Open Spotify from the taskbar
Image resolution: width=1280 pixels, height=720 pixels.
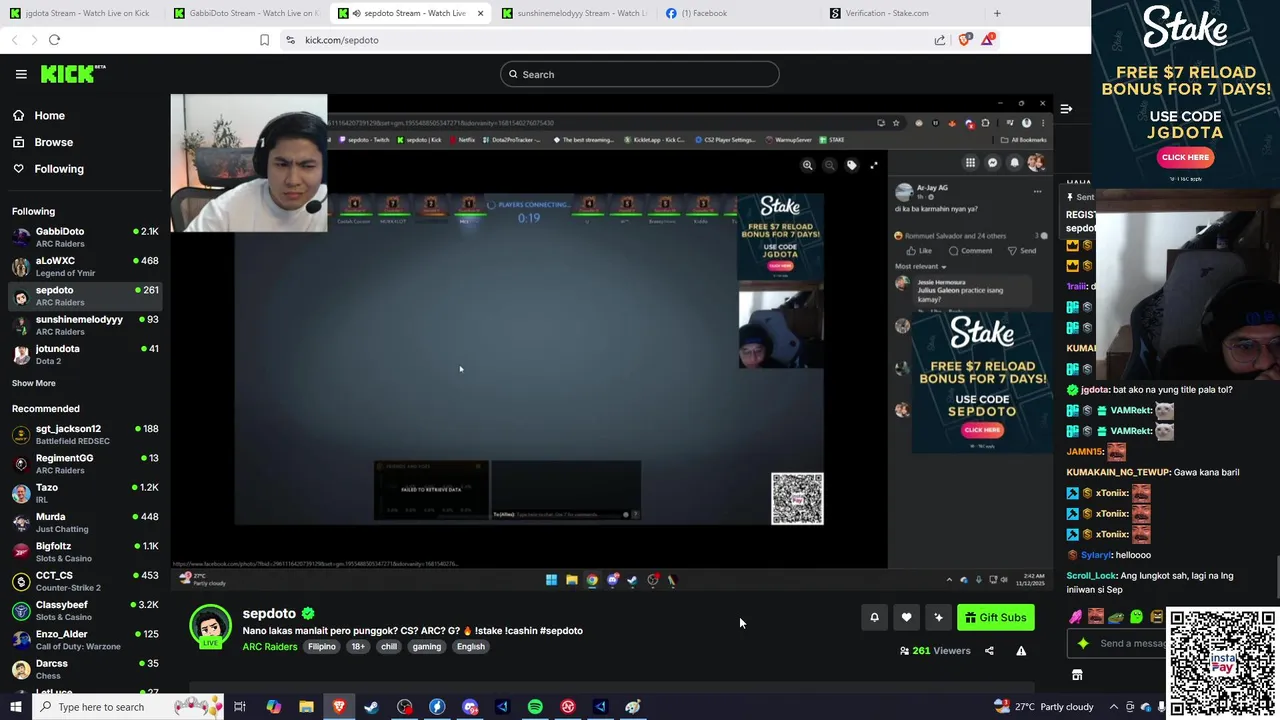coord(535,707)
